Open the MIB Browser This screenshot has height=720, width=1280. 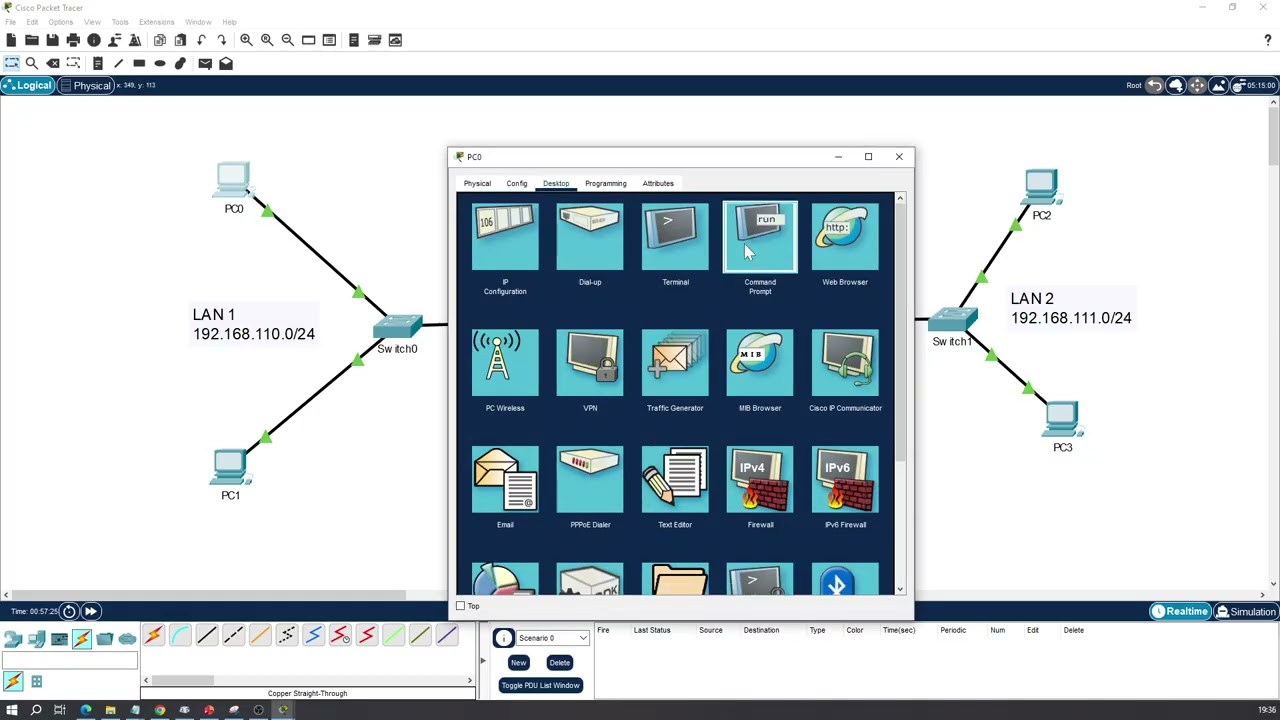760,363
